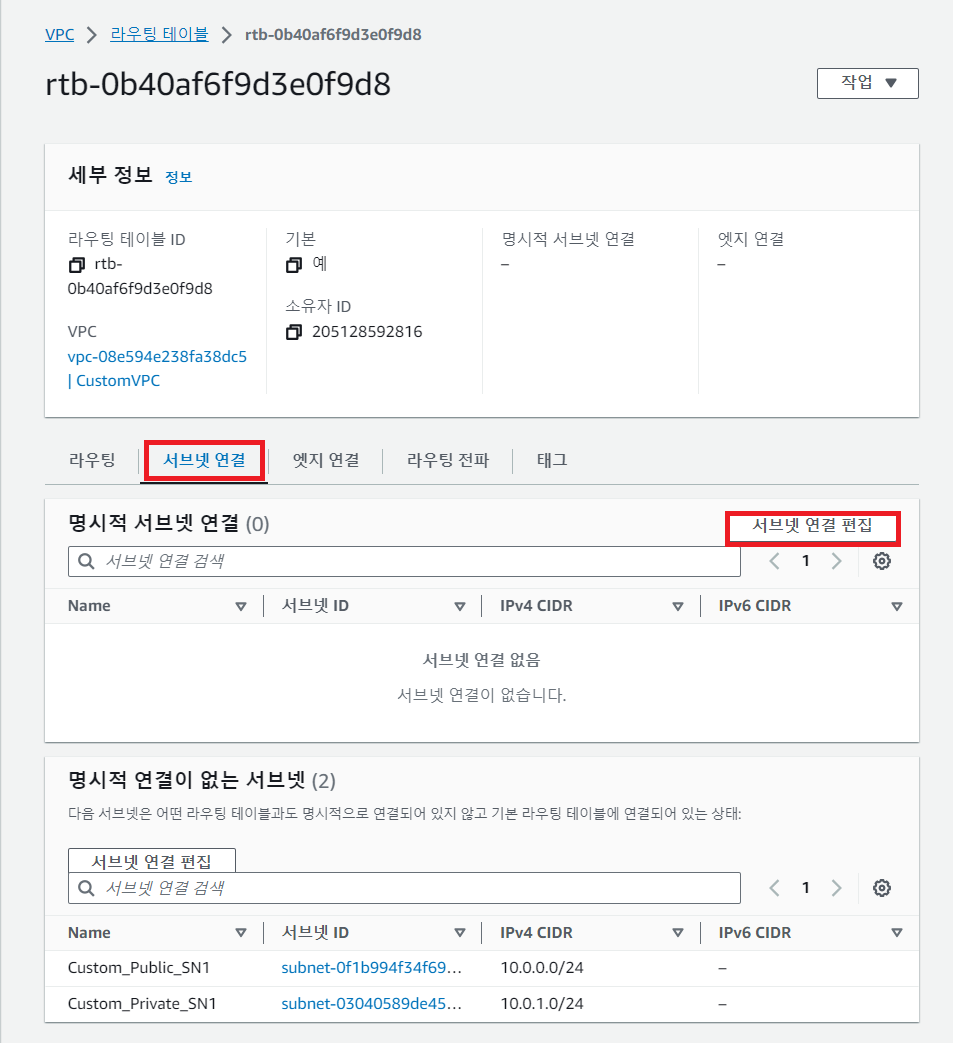This screenshot has width=953, height=1043.
Task: Copy the 기본 value 예
Action: [x=293, y=265]
